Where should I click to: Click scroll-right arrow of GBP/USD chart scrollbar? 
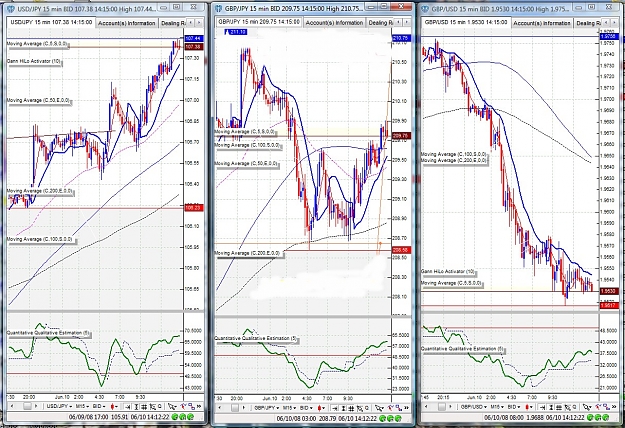pos(450,407)
